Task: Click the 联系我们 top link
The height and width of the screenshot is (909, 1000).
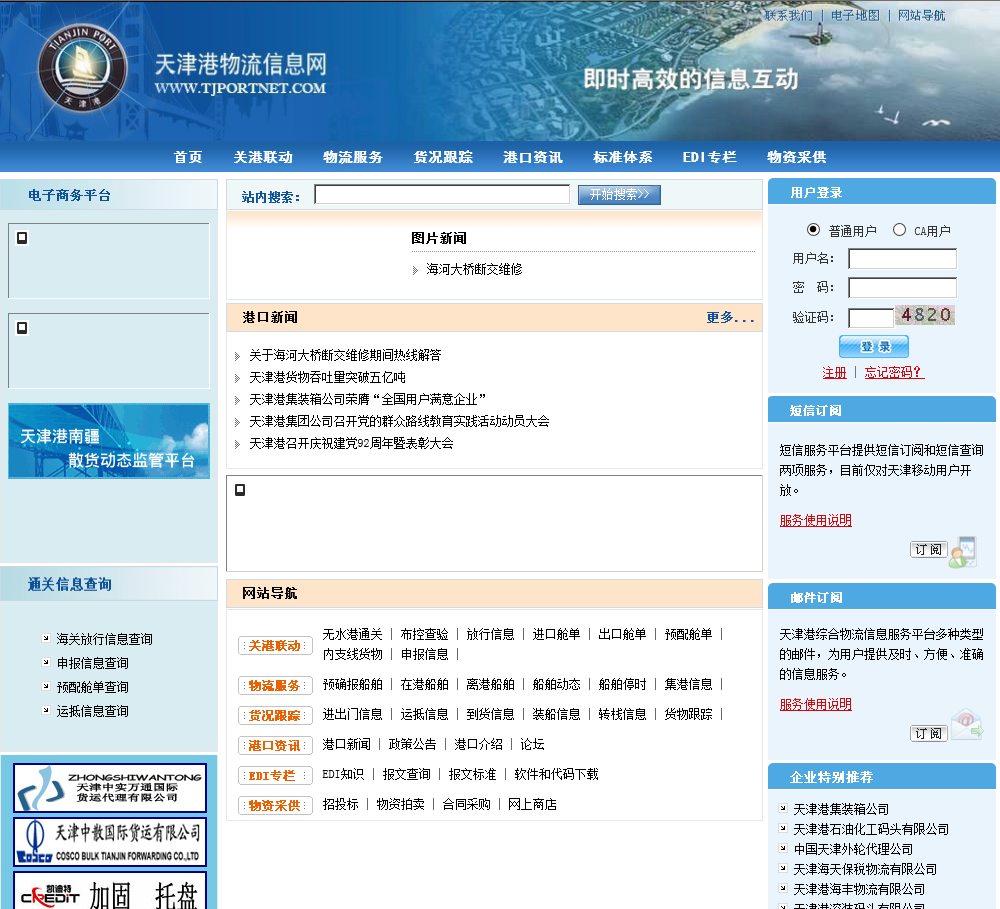Action: 788,15
